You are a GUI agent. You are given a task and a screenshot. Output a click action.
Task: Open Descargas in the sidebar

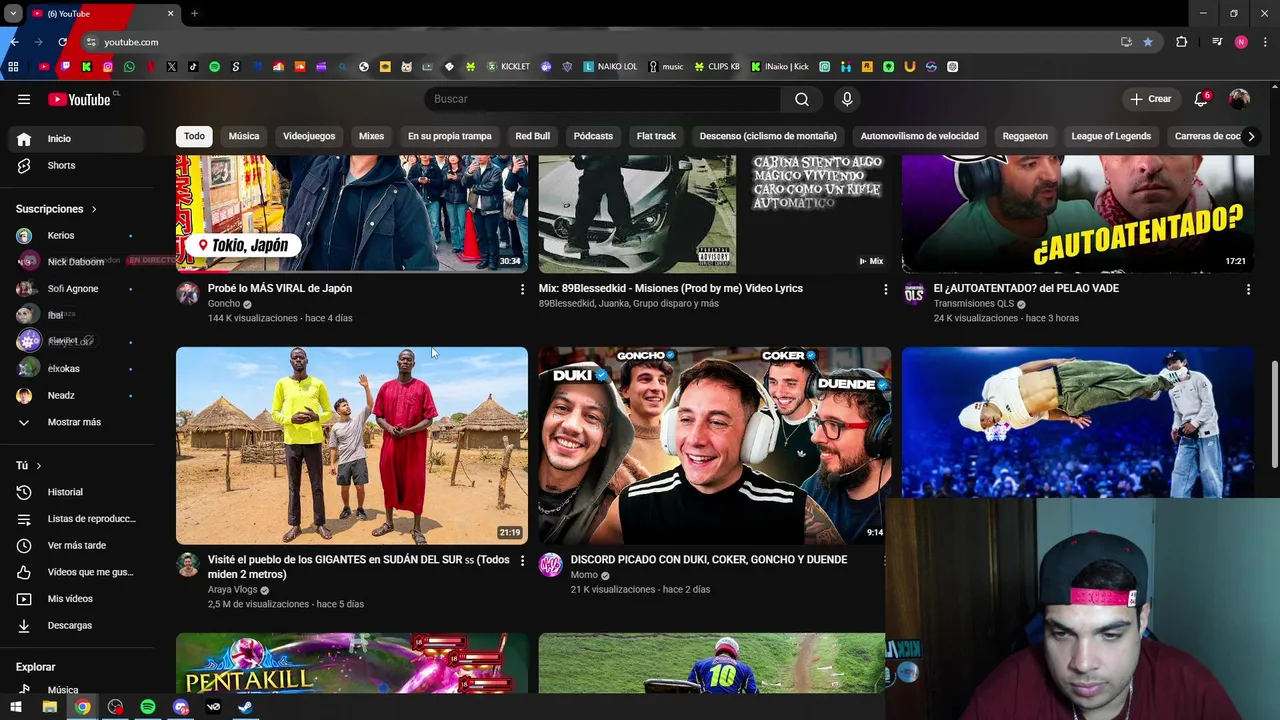click(x=76, y=625)
